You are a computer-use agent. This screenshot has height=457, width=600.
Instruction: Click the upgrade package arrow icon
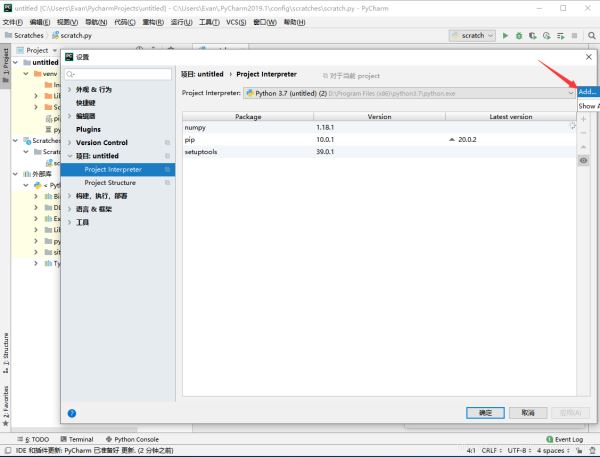click(x=584, y=147)
